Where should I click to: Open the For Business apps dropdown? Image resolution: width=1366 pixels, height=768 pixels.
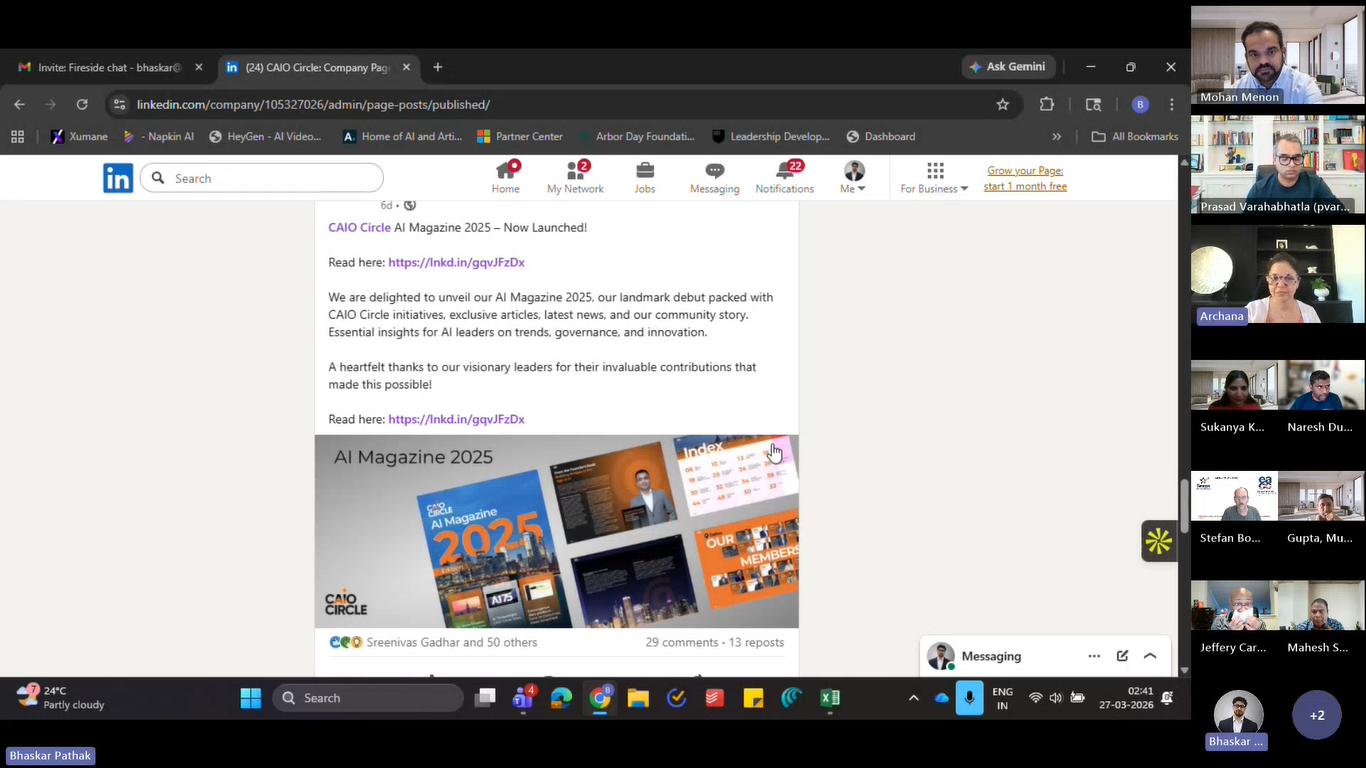934,178
